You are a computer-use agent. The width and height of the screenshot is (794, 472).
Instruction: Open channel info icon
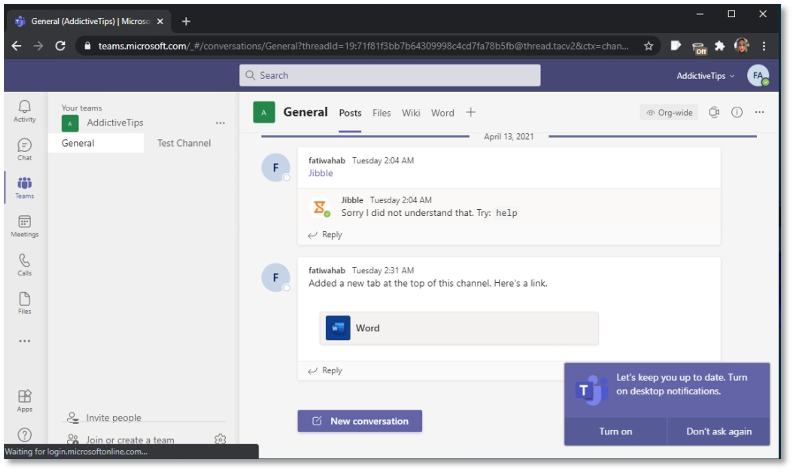737,112
